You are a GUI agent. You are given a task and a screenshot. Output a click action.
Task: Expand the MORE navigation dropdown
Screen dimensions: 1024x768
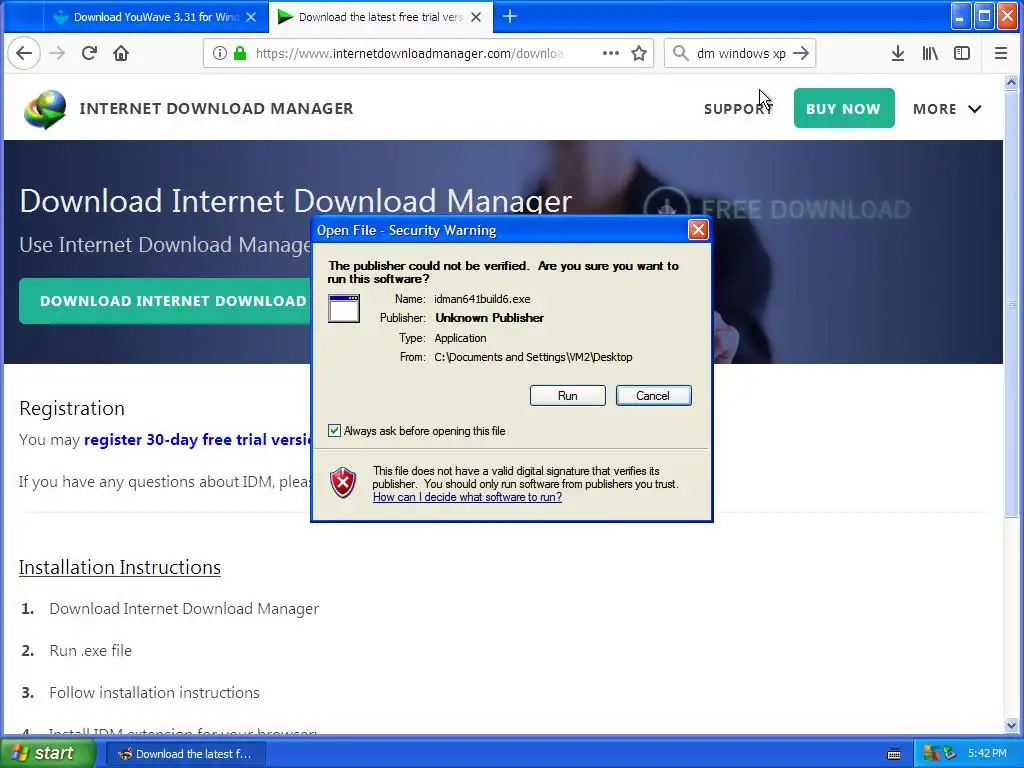tap(947, 109)
